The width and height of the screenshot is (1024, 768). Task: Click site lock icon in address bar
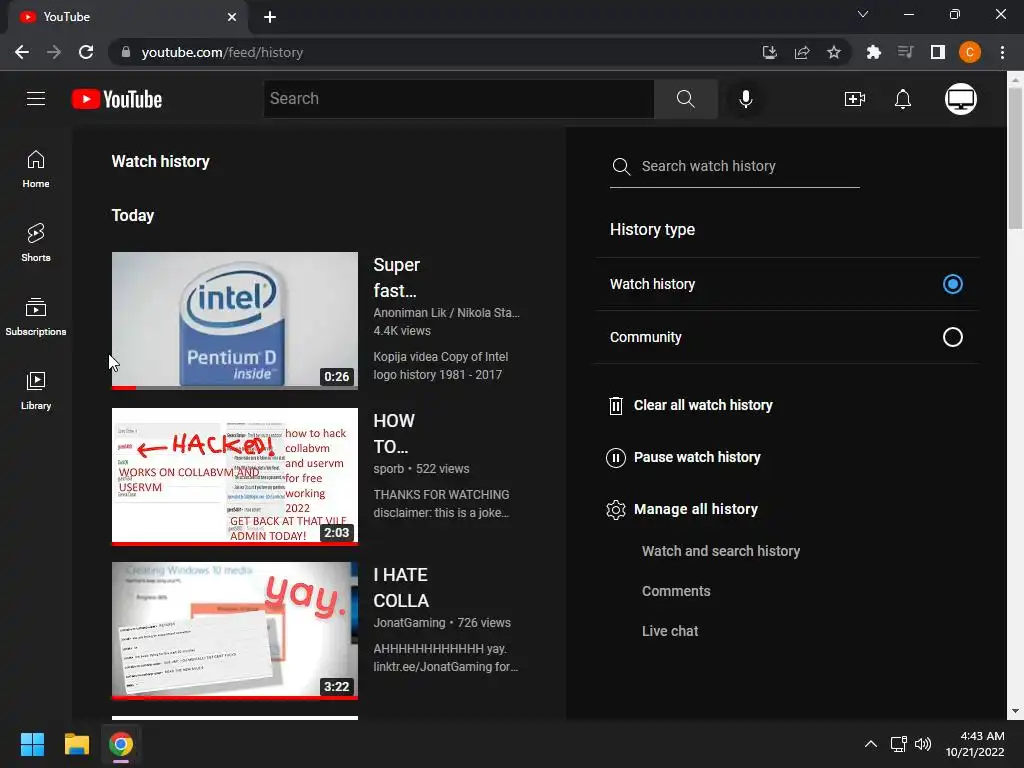pos(126,52)
